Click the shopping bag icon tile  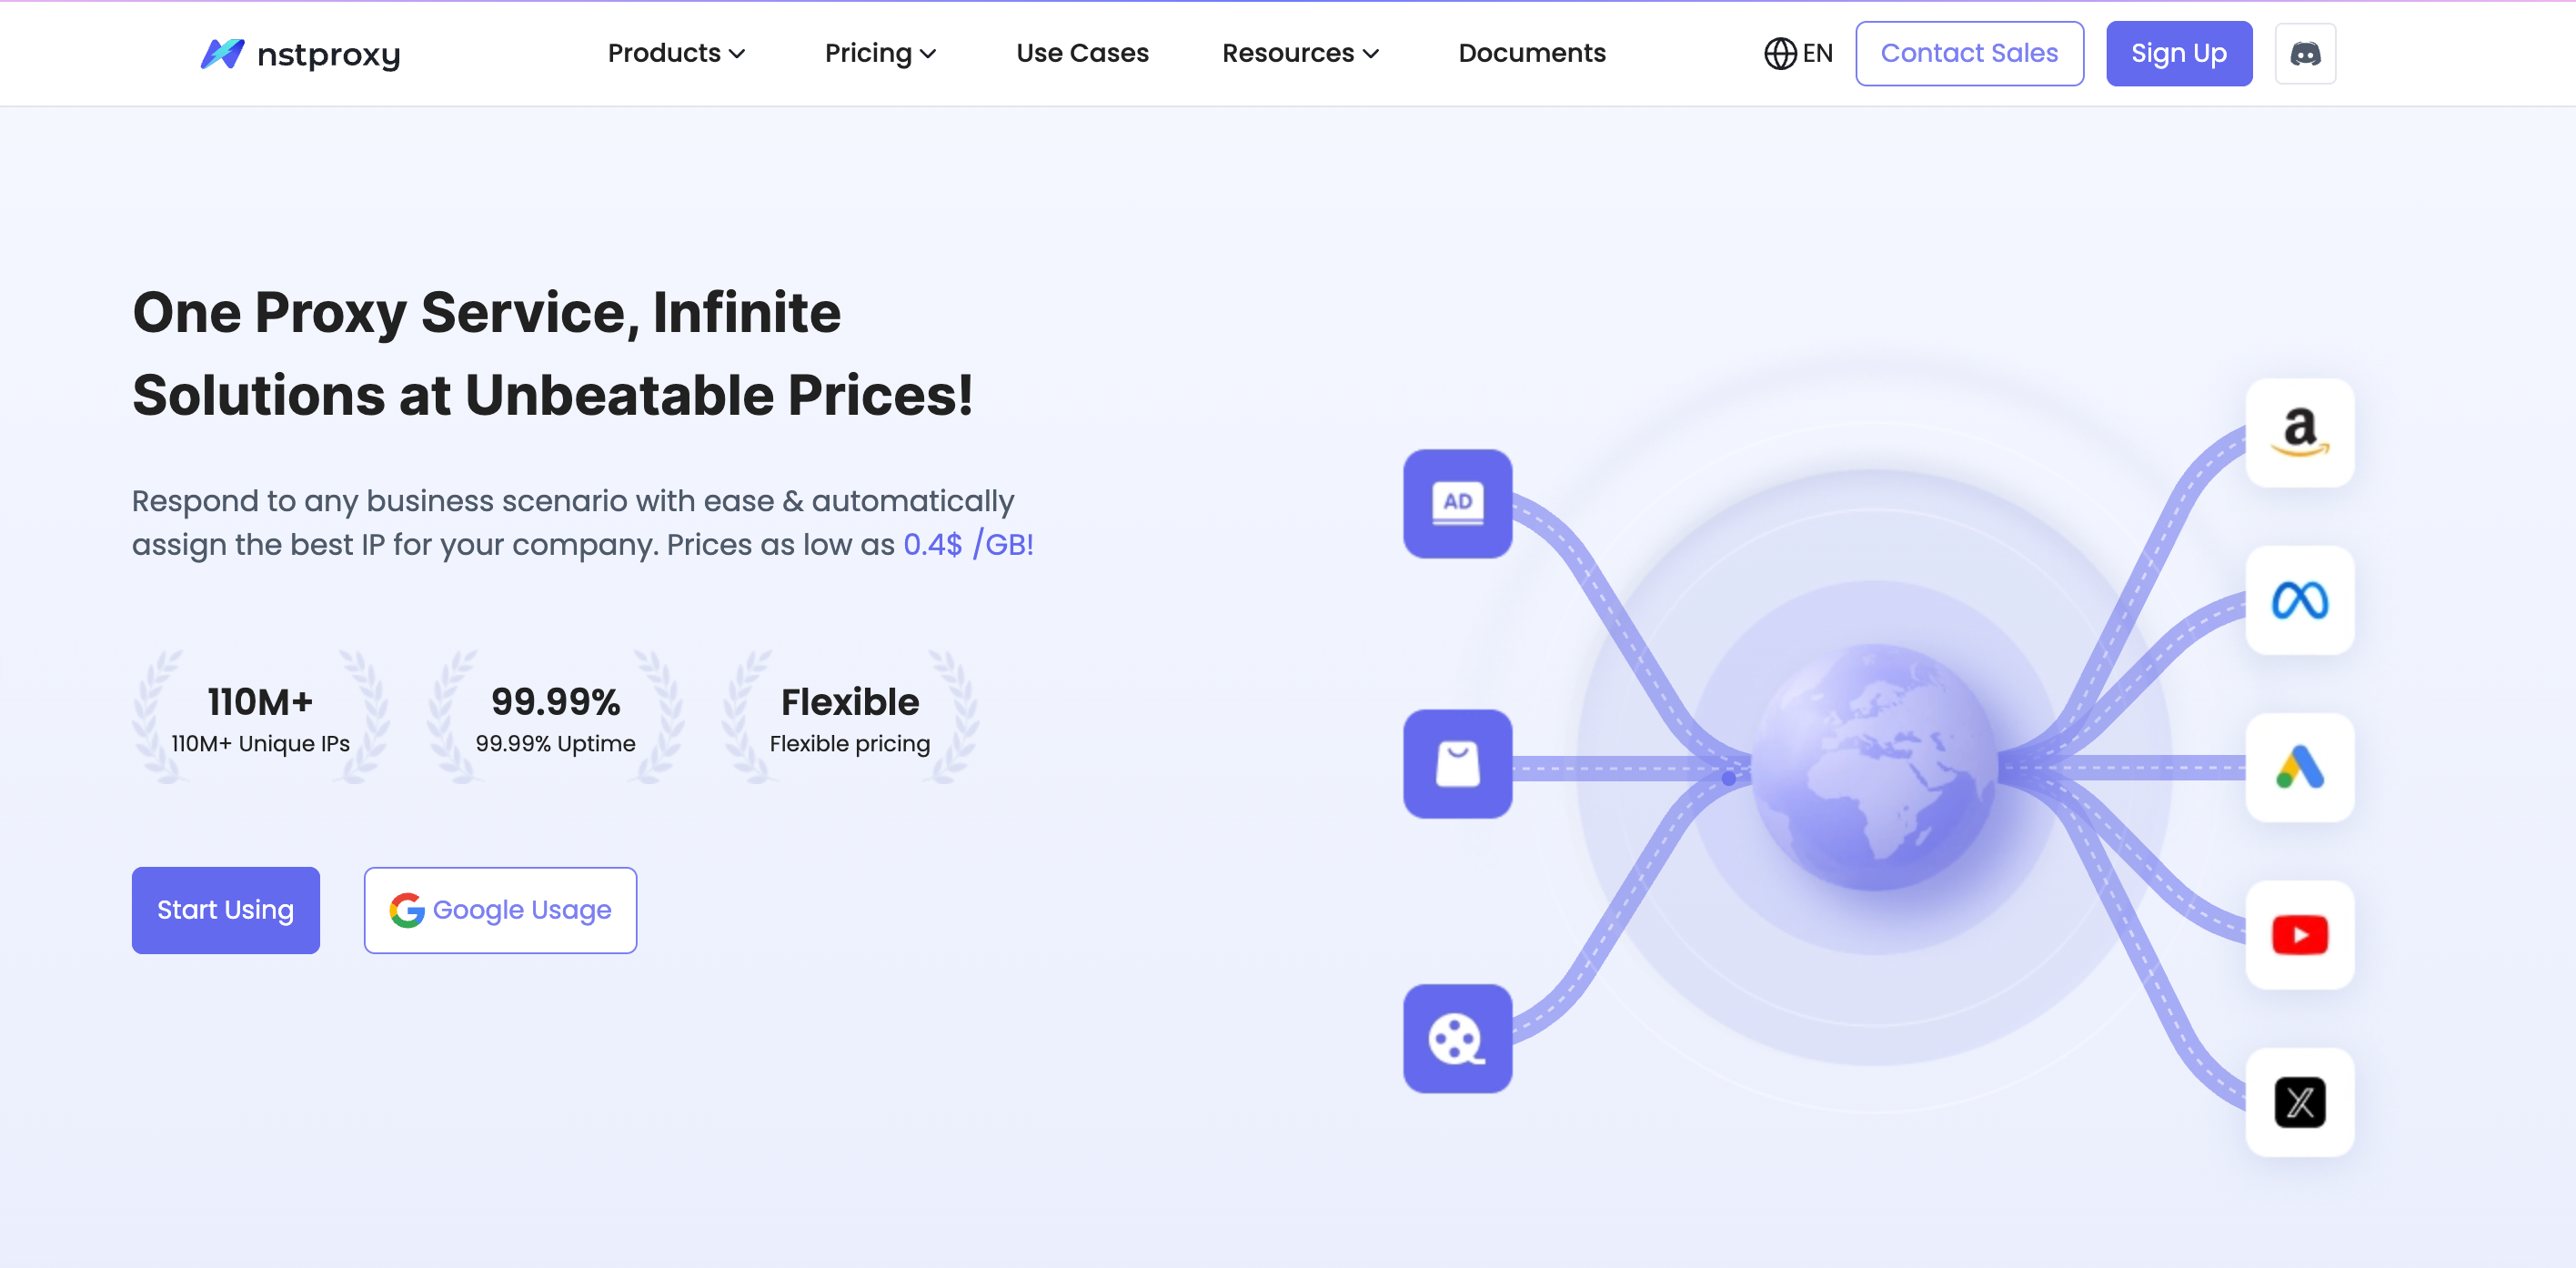pyautogui.click(x=1457, y=764)
